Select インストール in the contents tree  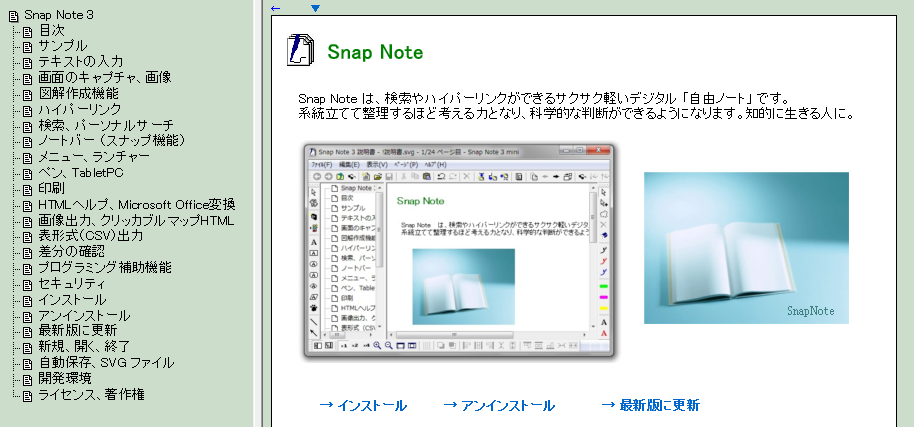click(x=72, y=300)
